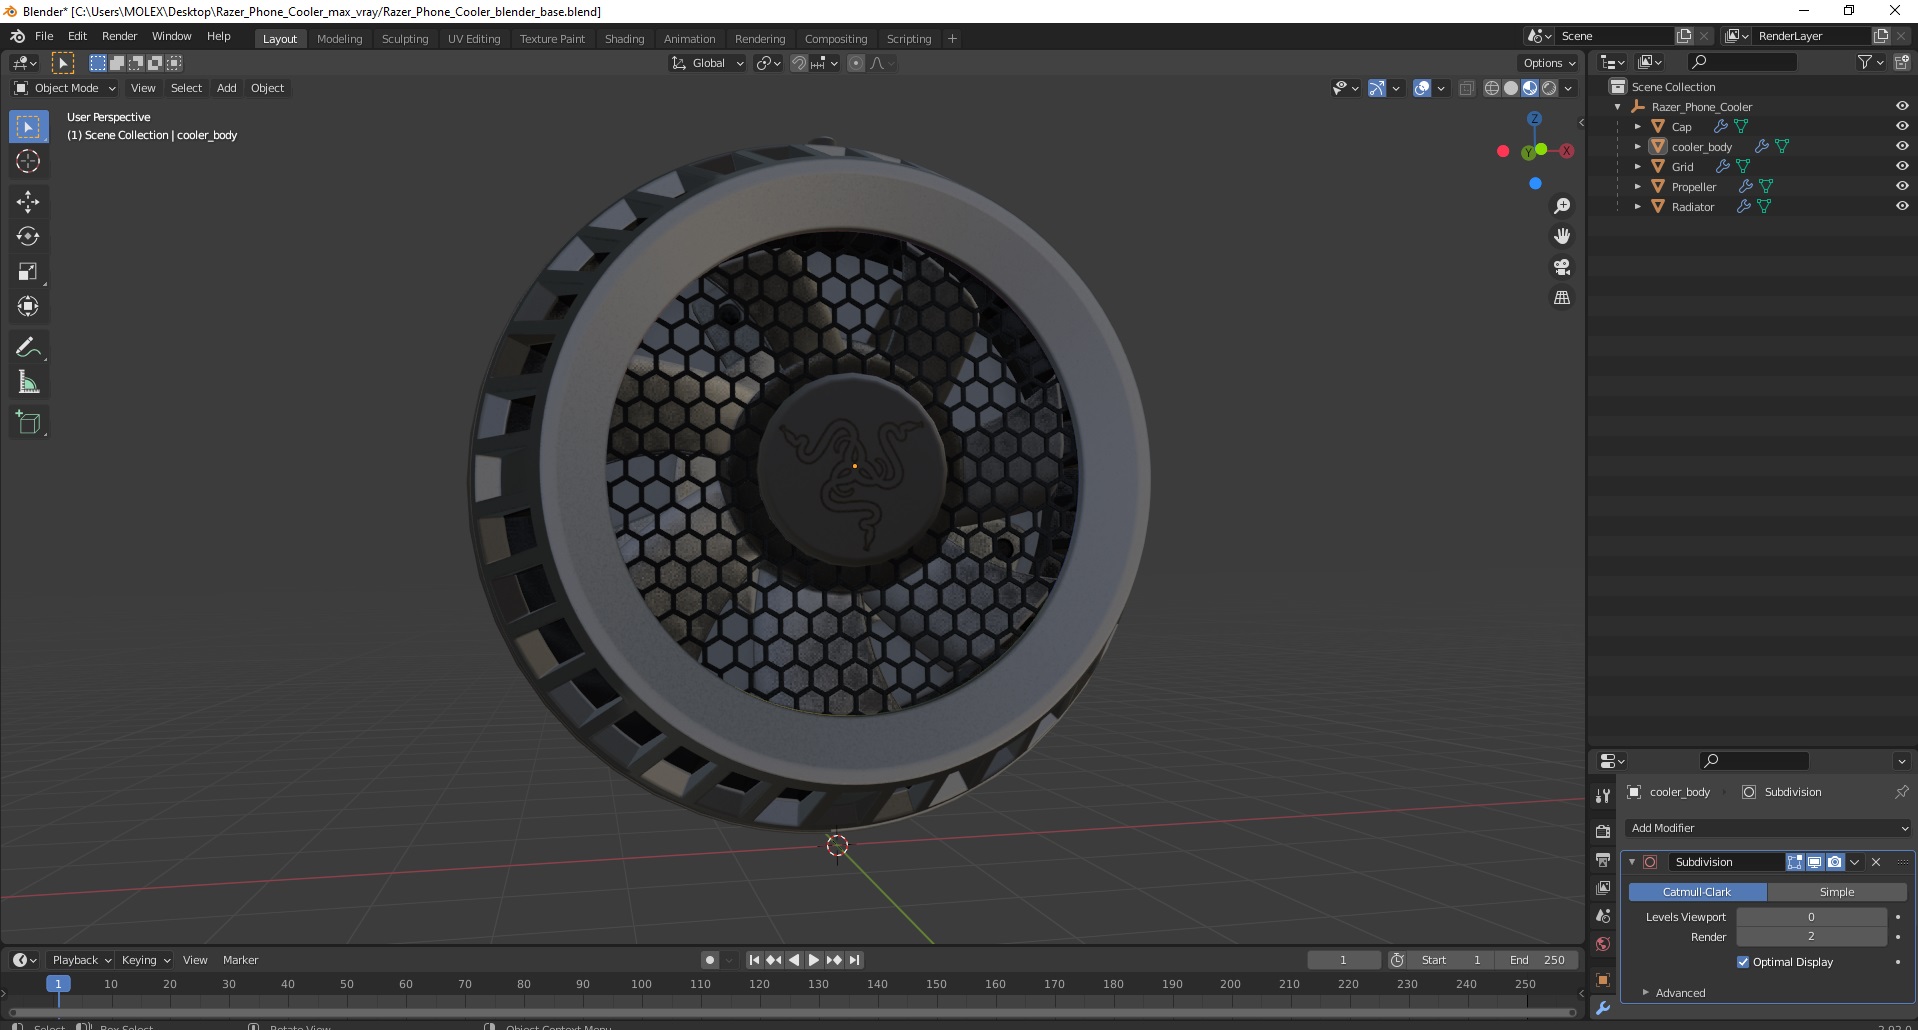Click the outliner search field
Viewport: 1918px width, 1030px height.
pyautogui.click(x=1741, y=63)
